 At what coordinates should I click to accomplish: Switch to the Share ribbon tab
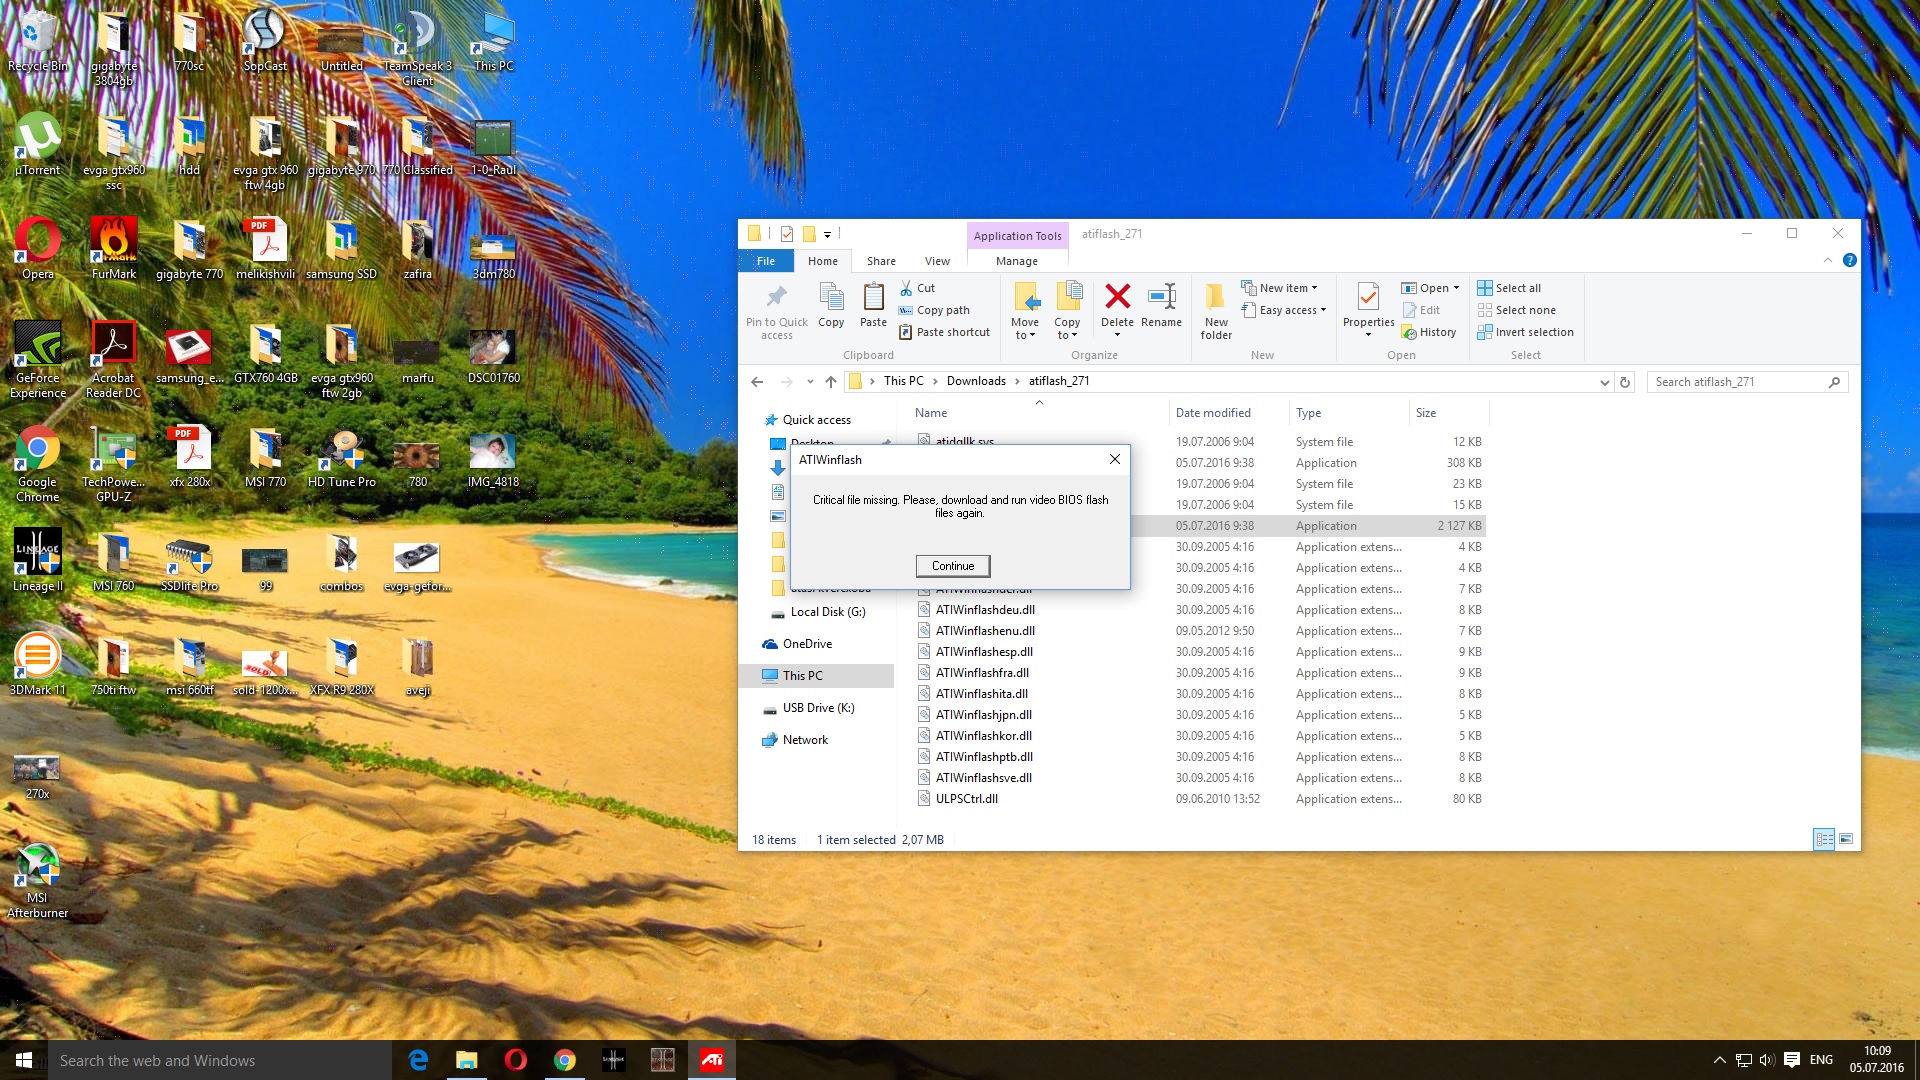pyautogui.click(x=881, y=261)
